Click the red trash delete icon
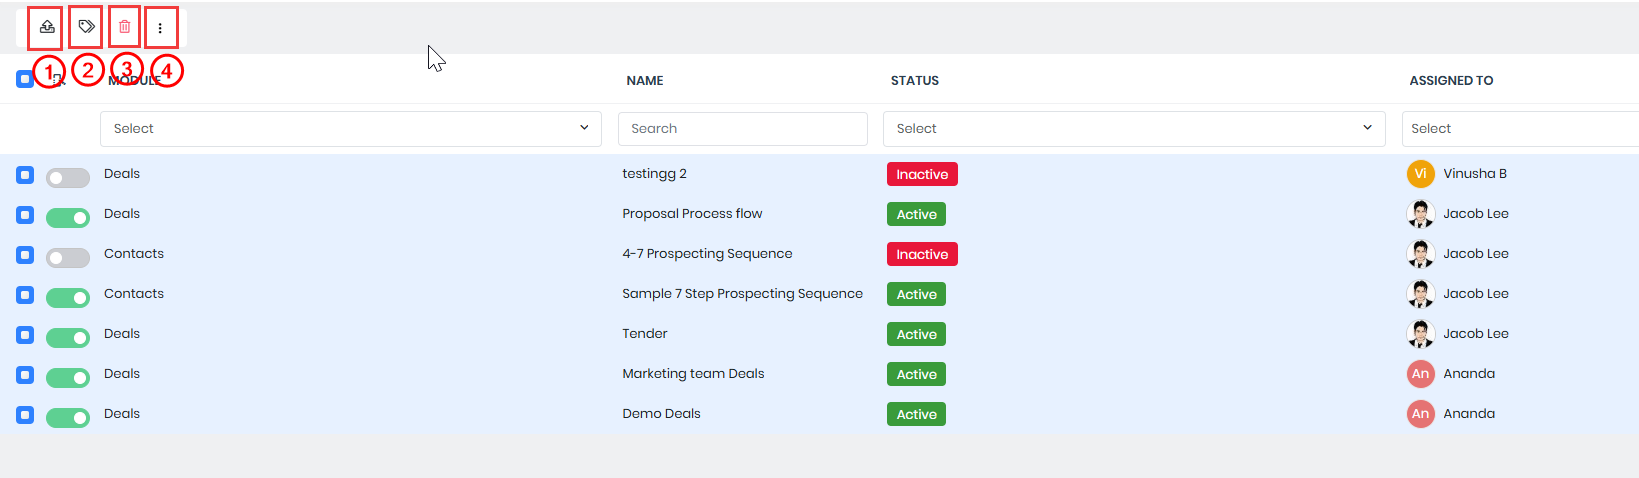The height and width of the screenshot is (478, 1639). [x=125, y=27]
